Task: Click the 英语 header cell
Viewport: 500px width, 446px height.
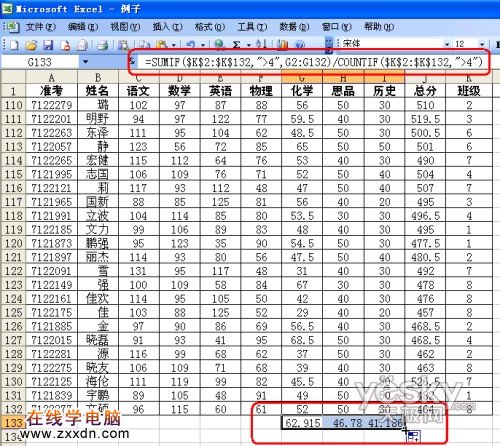Action: coord(220,91)
